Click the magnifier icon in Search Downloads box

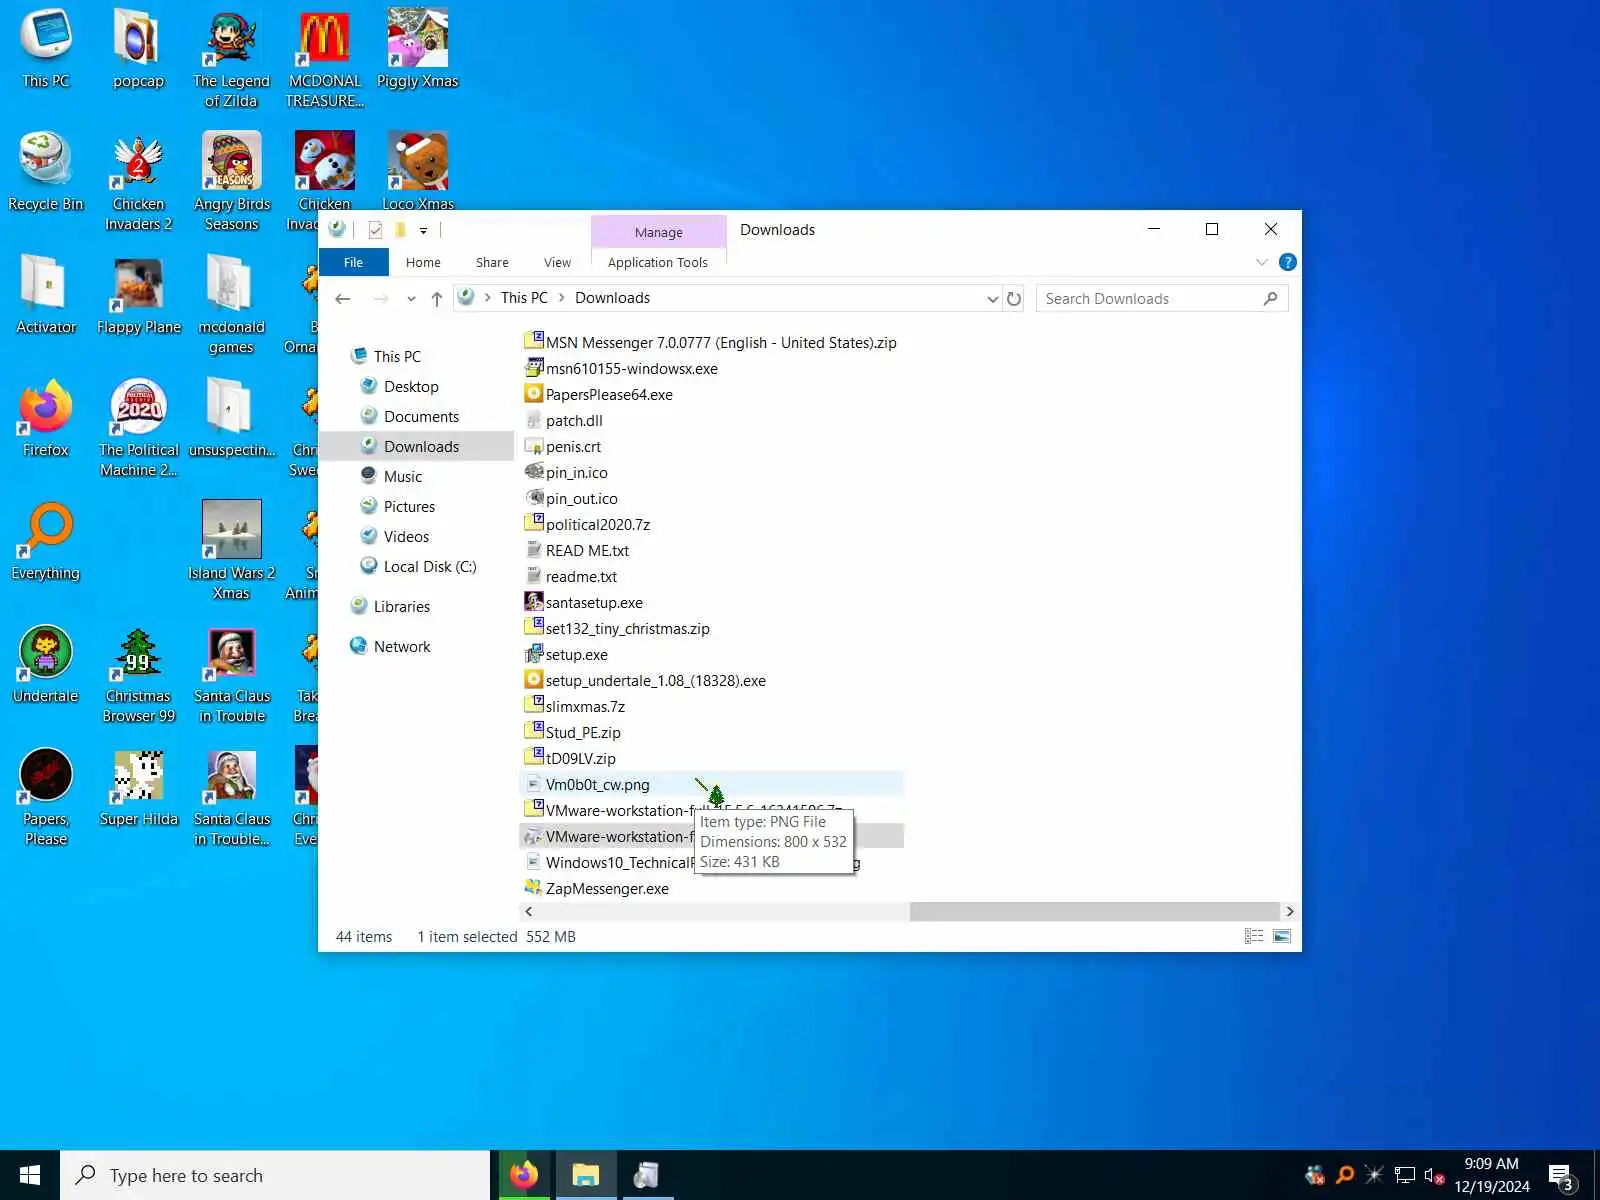[1270, 298]
